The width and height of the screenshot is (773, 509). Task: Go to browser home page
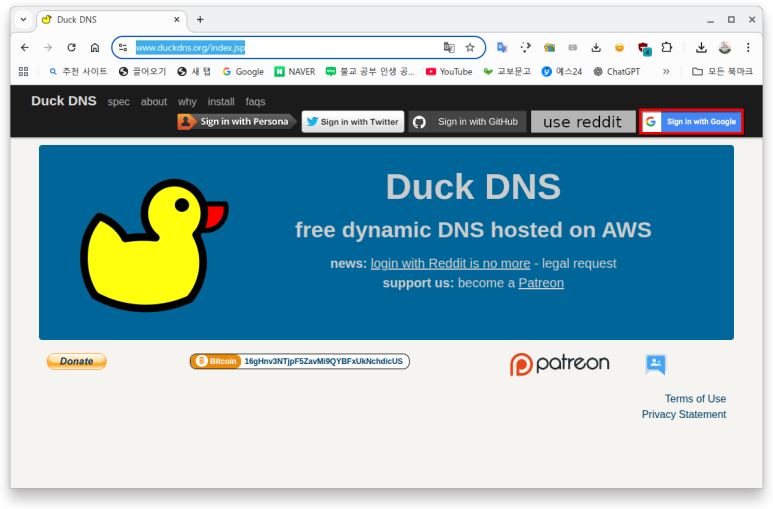[95, 47]
